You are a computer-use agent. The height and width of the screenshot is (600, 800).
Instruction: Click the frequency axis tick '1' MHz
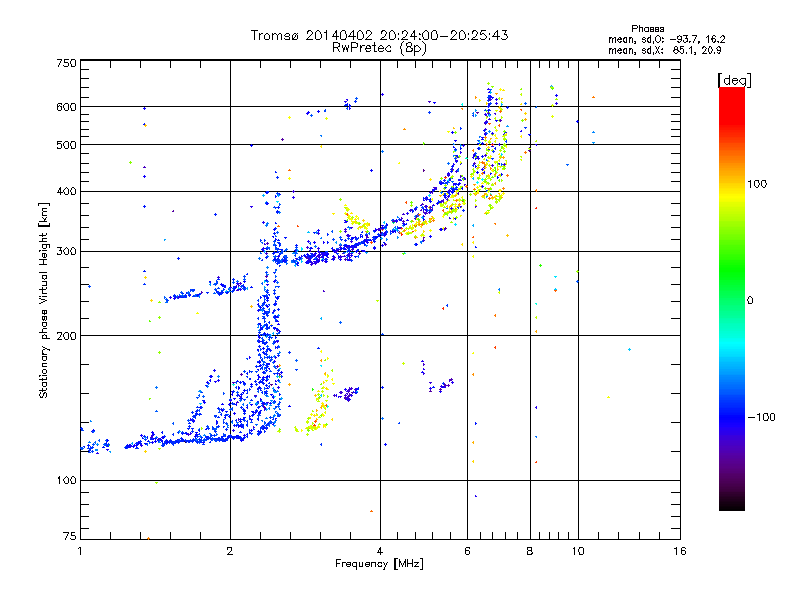(80, 551)
